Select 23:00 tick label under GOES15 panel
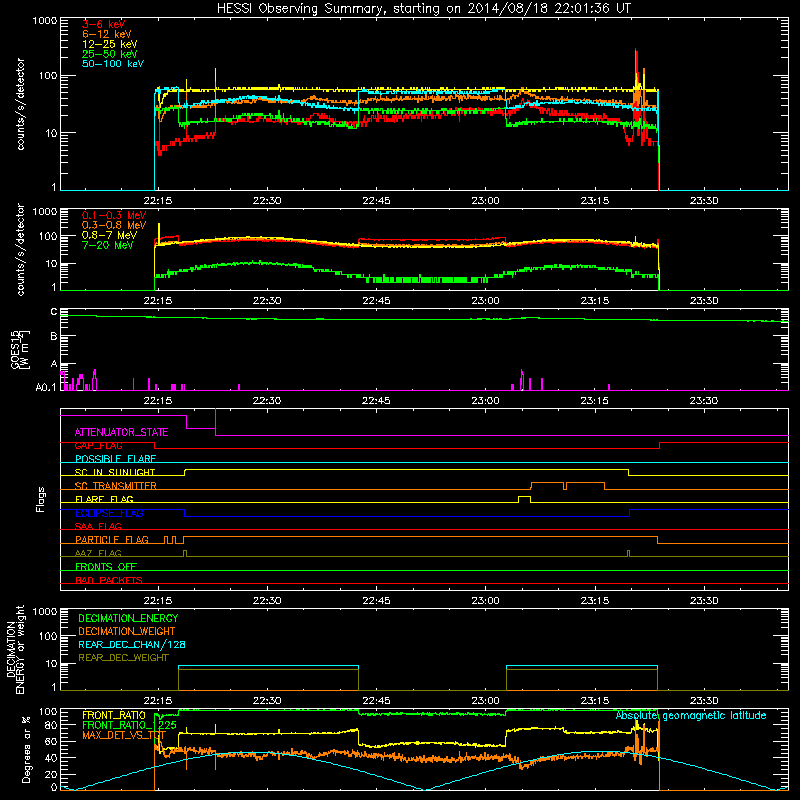 (x=485, y=401)
